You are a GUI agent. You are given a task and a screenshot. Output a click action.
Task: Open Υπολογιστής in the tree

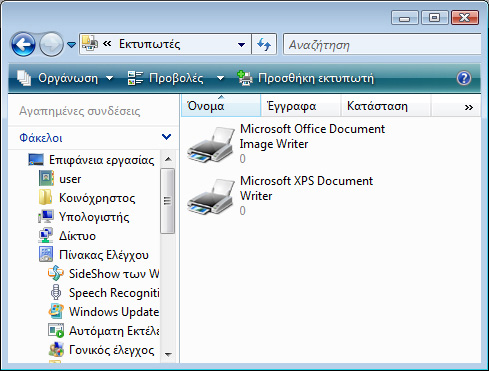click(x=94, y=217)
